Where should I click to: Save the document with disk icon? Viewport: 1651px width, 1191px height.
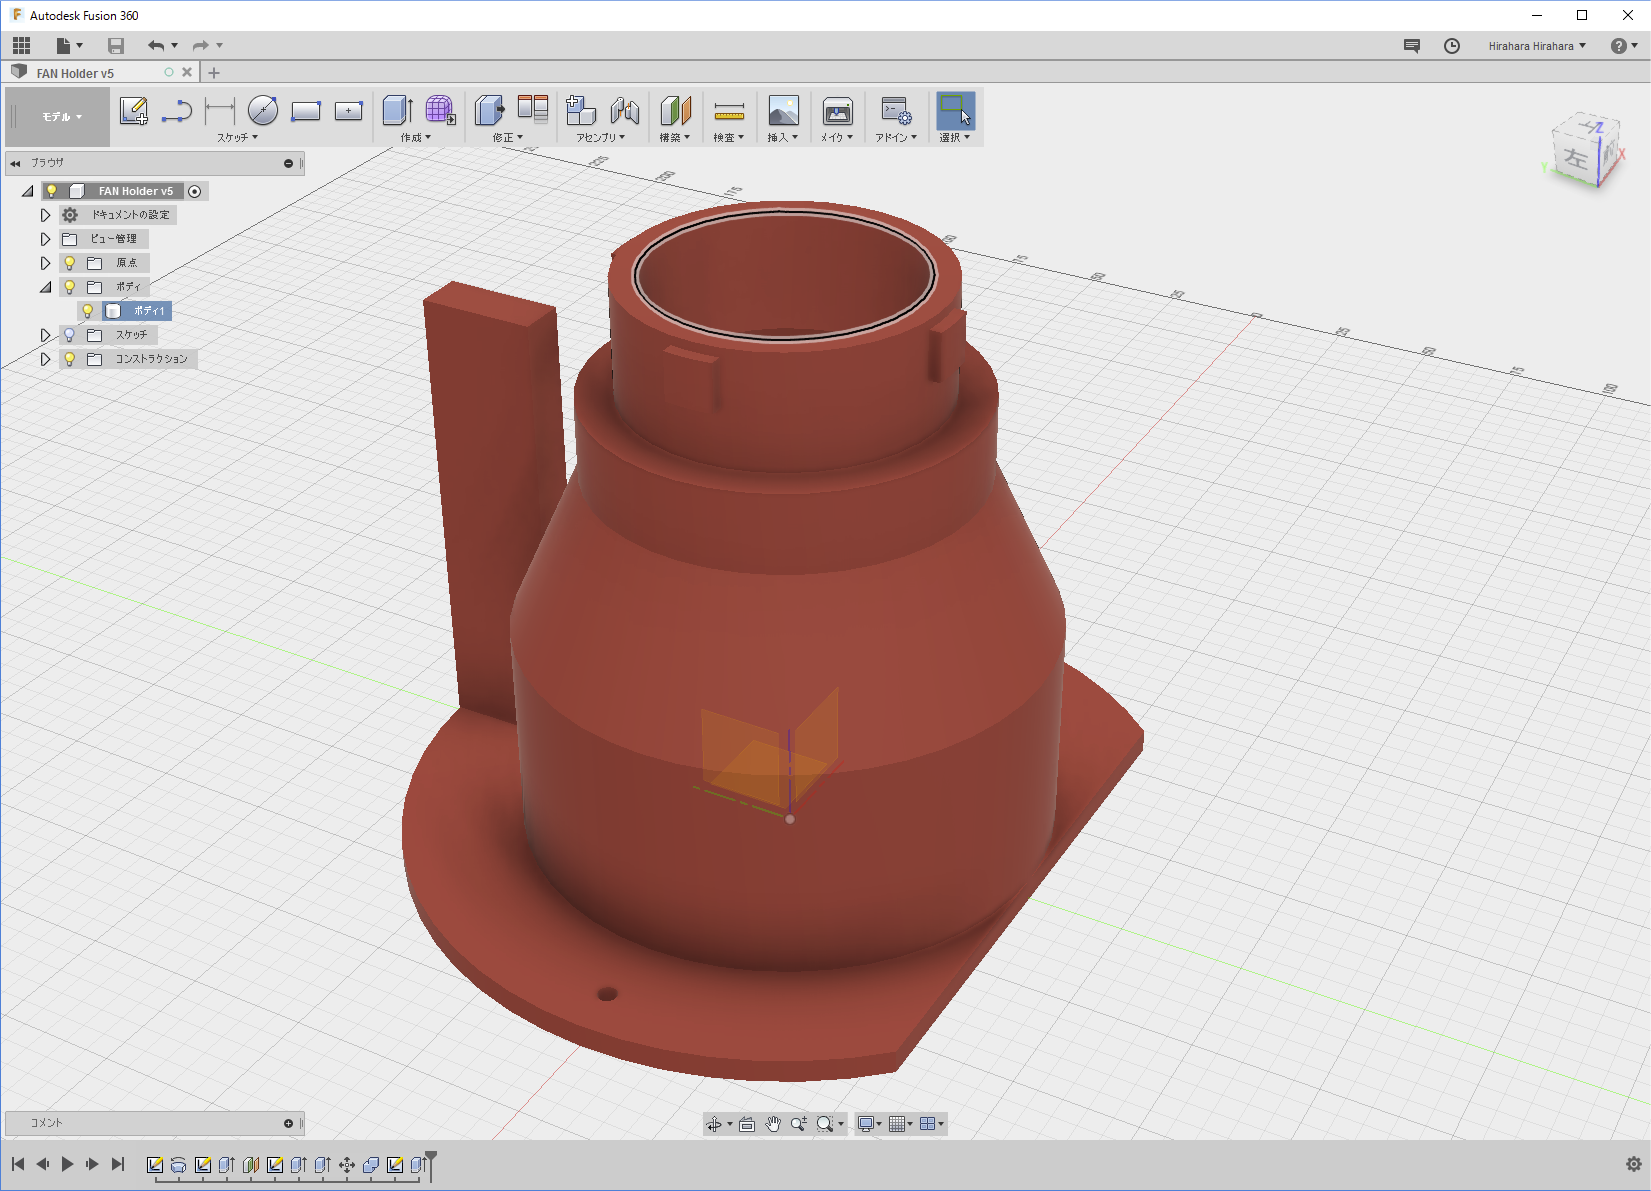tap(116, 45)
